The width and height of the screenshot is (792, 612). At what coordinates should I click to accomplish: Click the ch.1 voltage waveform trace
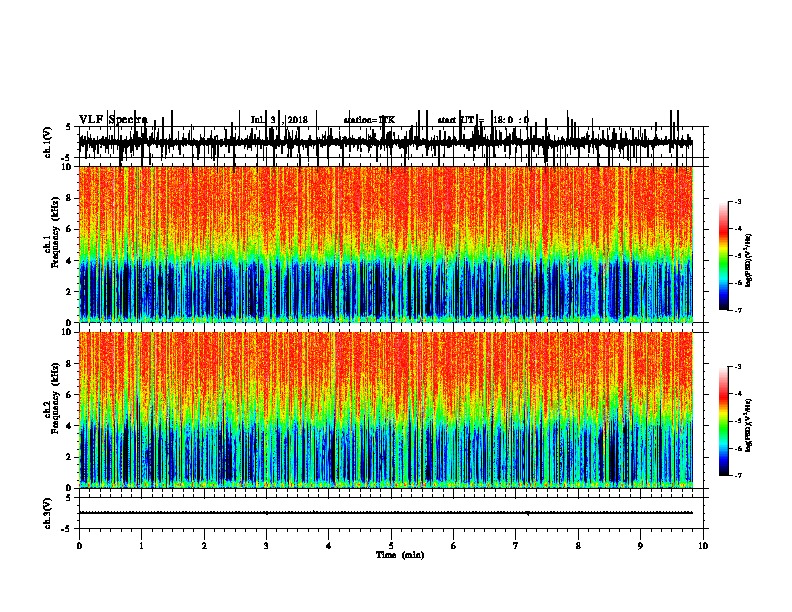[x=386, y=142]
